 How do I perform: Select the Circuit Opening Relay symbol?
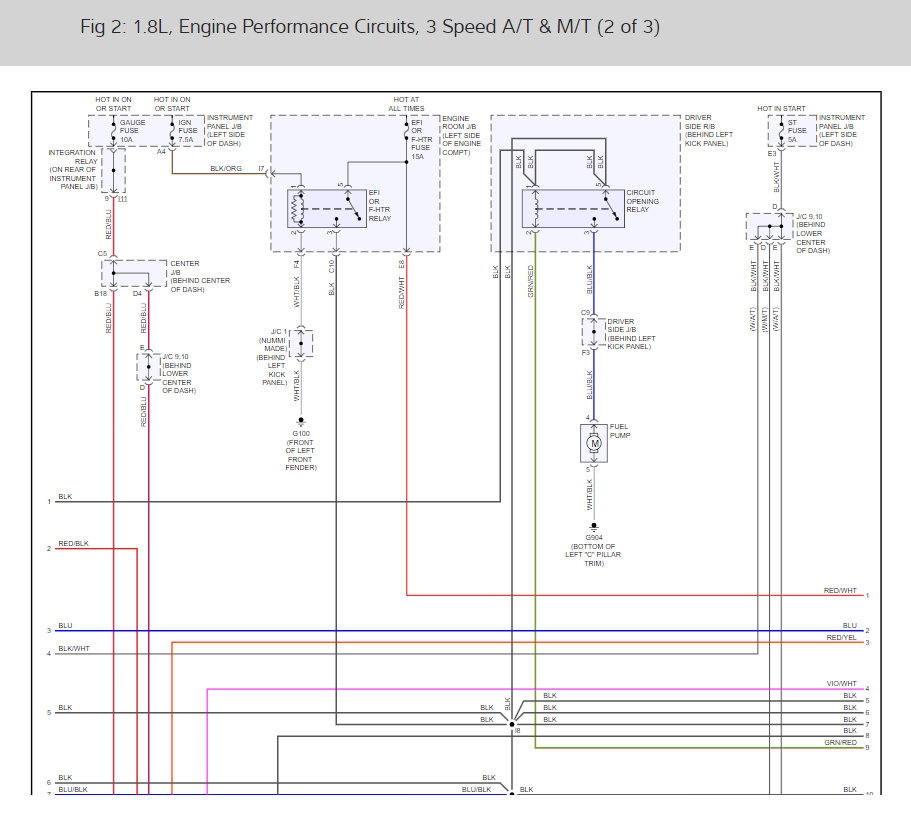(x=572, y=208)
